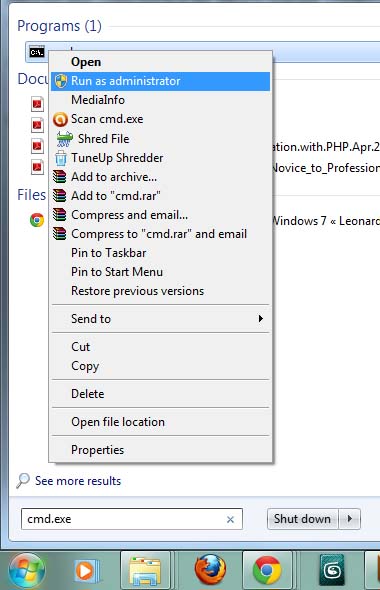Click the Shut down button
Viewport: 380px width, 590px height.
click(x=303, y=519)
